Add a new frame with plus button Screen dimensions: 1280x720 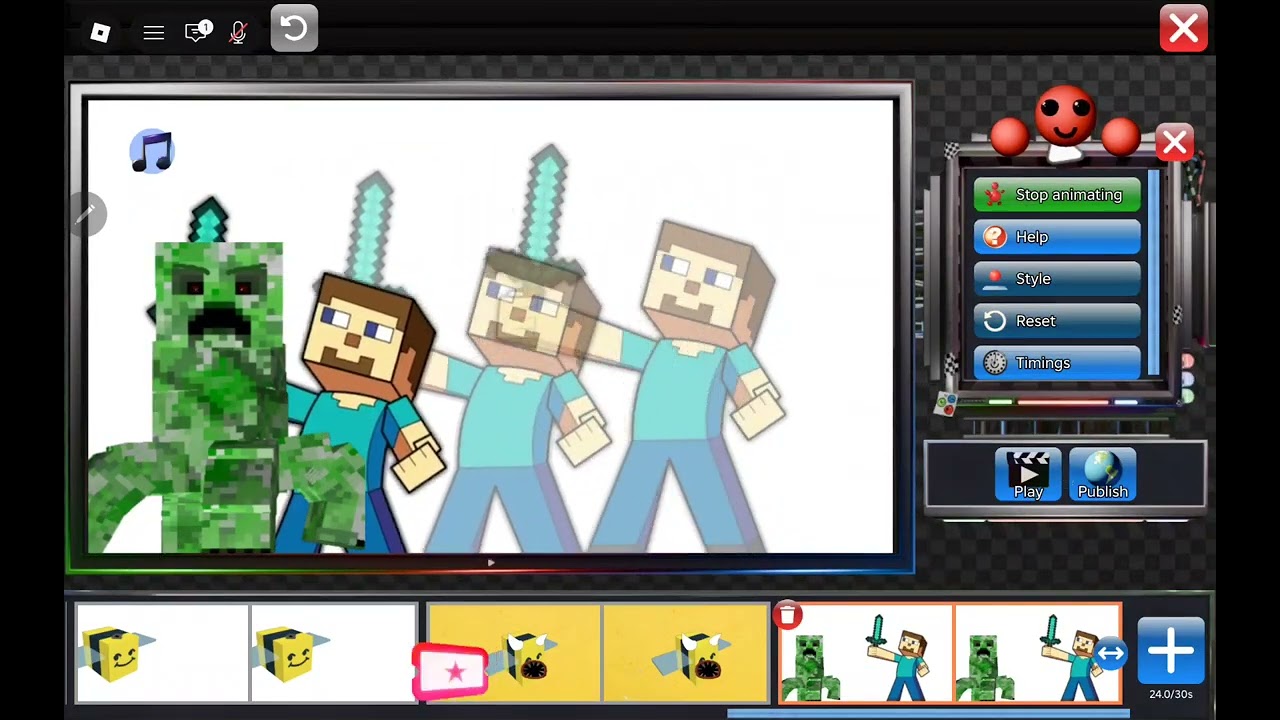[x=1171, y=652]
